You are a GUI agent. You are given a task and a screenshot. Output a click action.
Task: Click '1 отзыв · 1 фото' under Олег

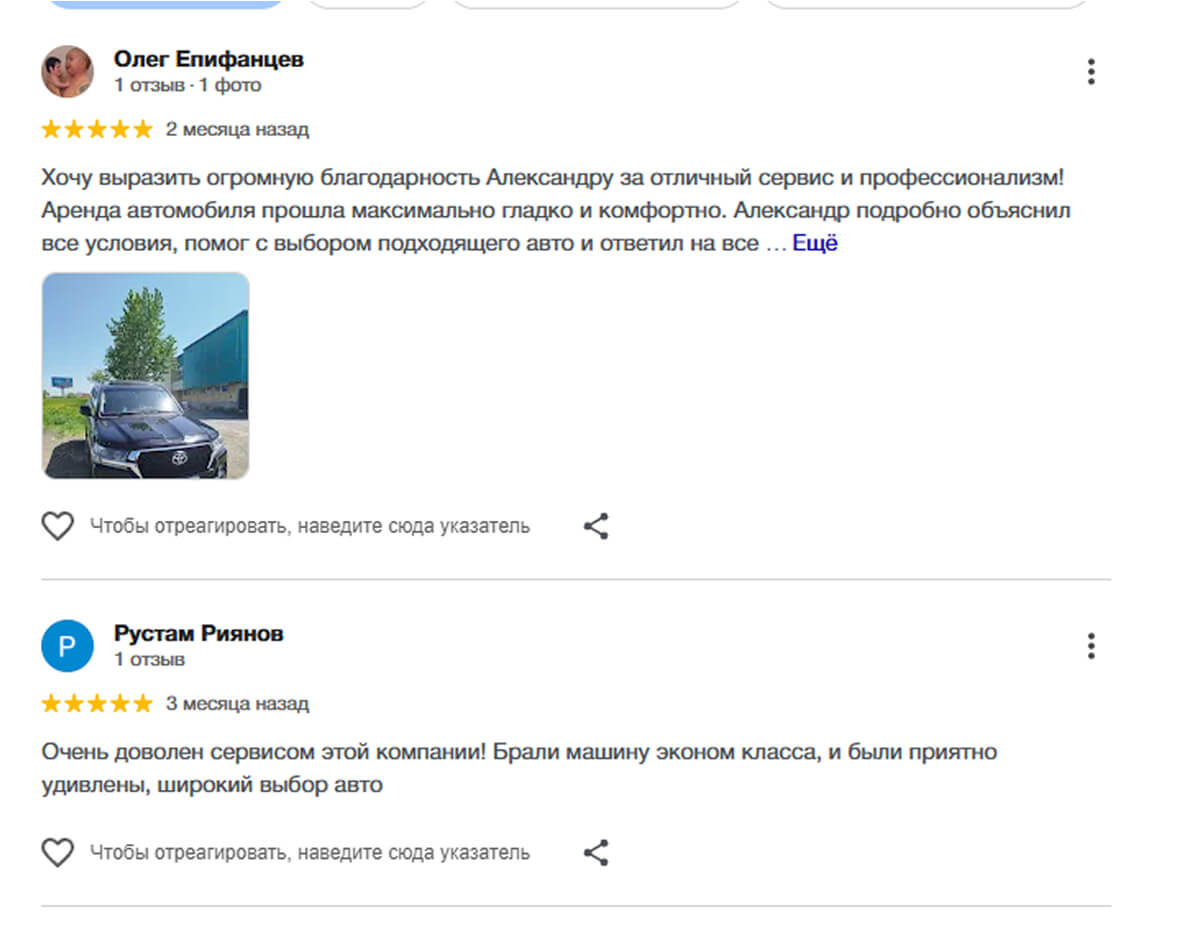click(x=187, y=86)
